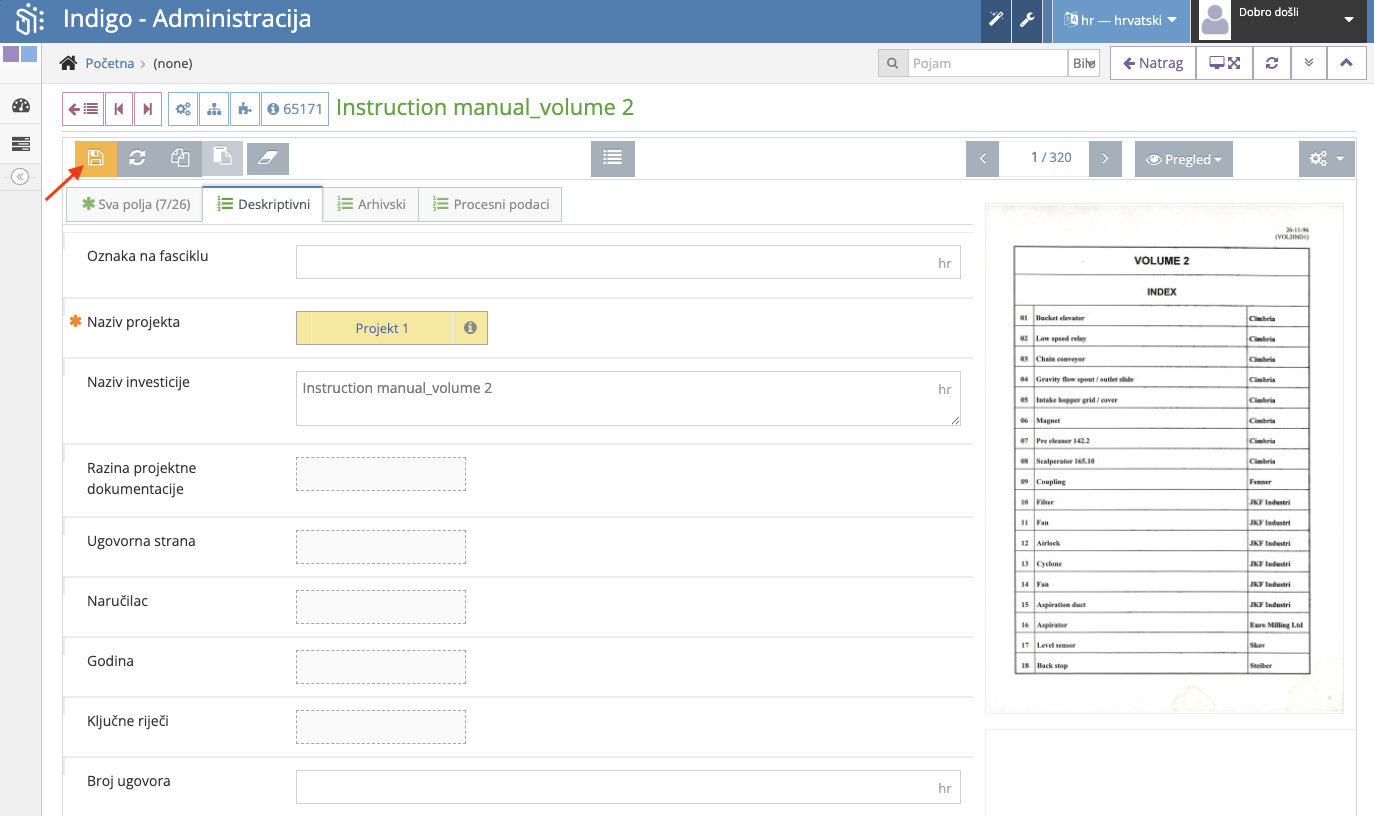Click the search magnifier icon
The width and height of the screenshot is (1374, 816).
coord(892,63)
